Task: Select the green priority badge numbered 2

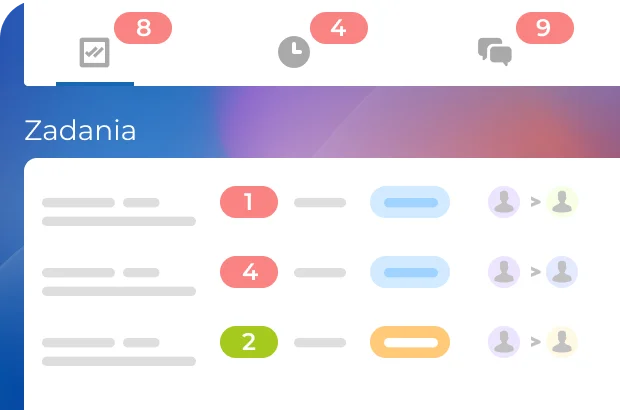Action: click(x=248, y=342)
